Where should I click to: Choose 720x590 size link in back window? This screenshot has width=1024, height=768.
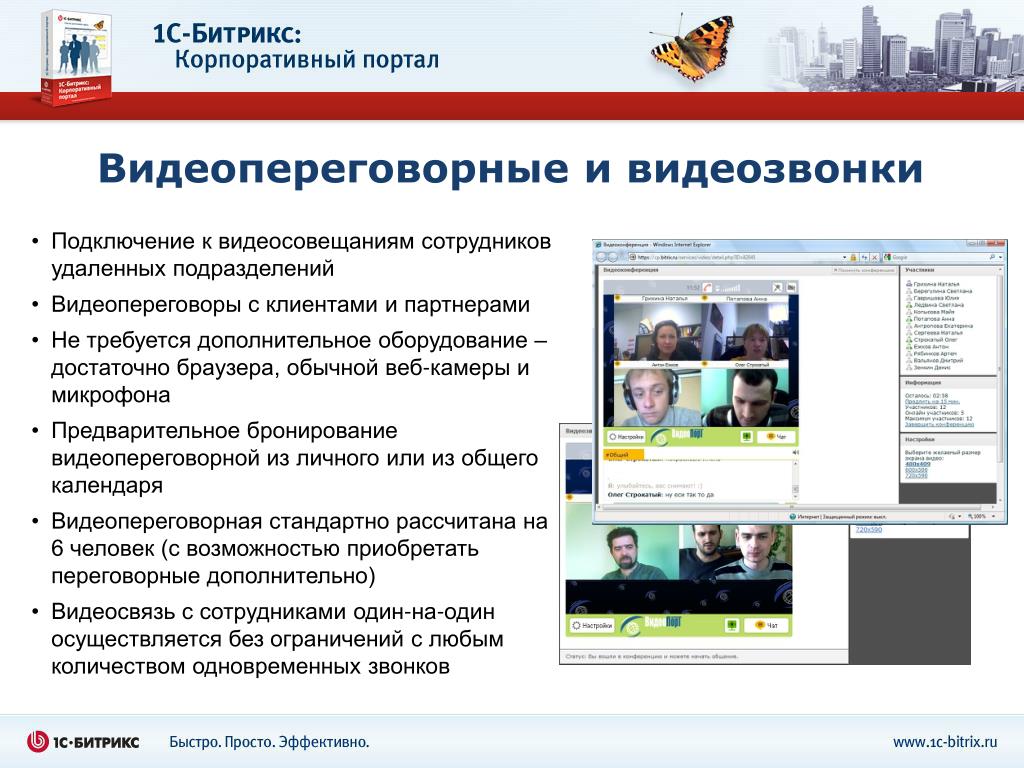point(869,529)
